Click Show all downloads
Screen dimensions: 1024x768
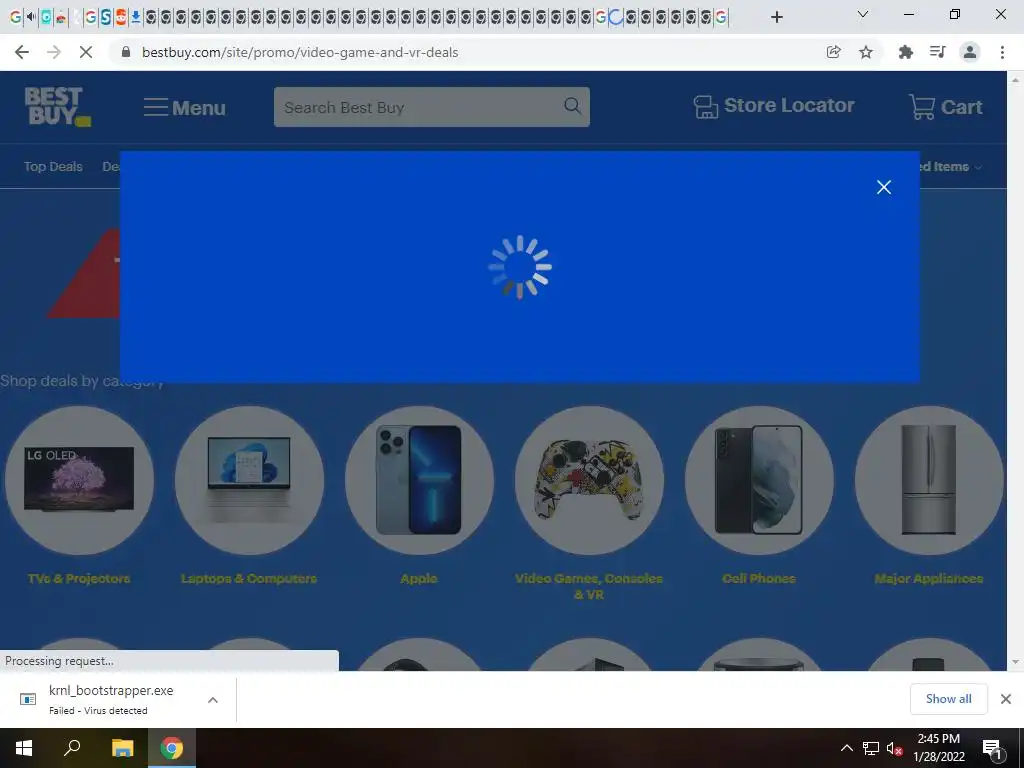coord(948,699)
